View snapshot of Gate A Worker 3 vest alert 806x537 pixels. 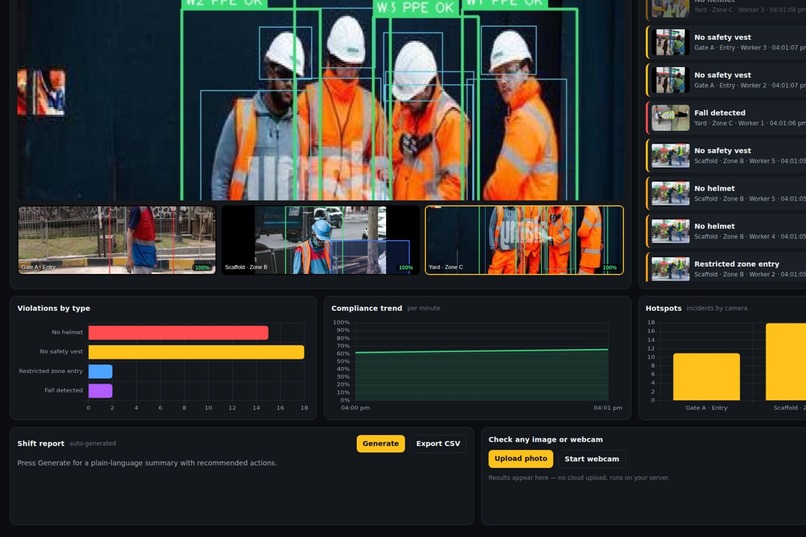(x=670, y=42)
